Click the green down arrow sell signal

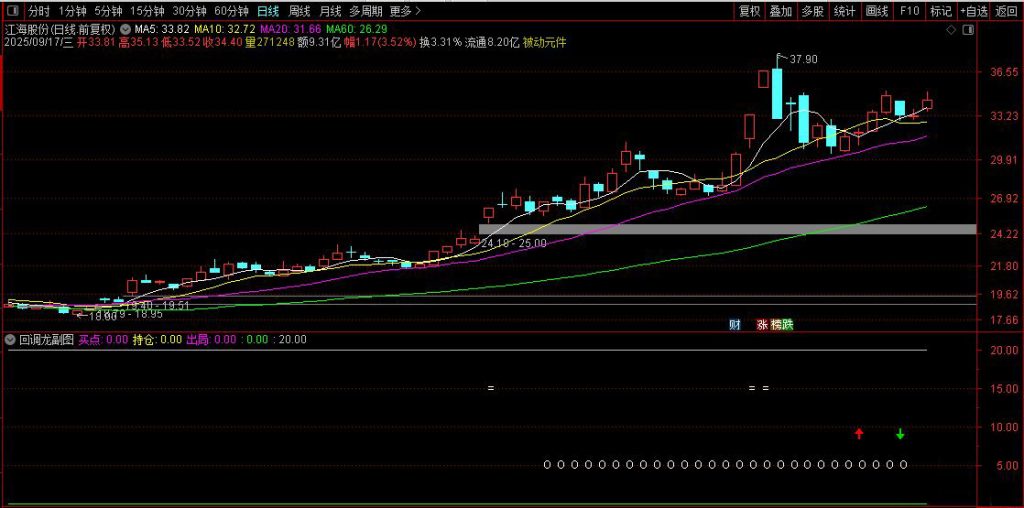[x=900, y=433]
